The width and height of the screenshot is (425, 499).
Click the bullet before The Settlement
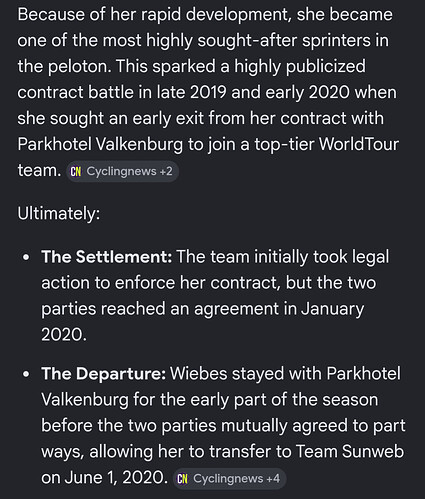[26, 258]
